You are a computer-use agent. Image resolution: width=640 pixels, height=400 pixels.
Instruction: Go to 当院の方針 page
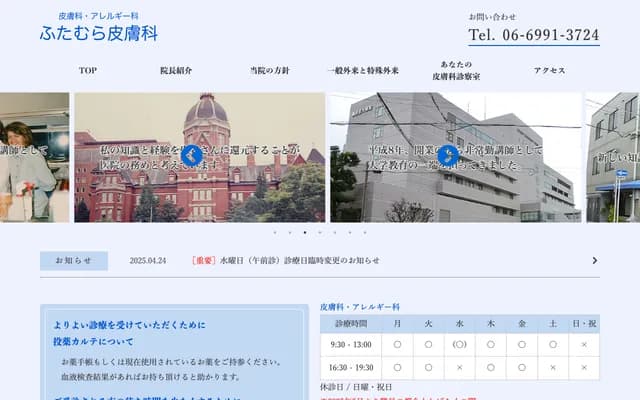pyautogui.click(x=269, y=71)
